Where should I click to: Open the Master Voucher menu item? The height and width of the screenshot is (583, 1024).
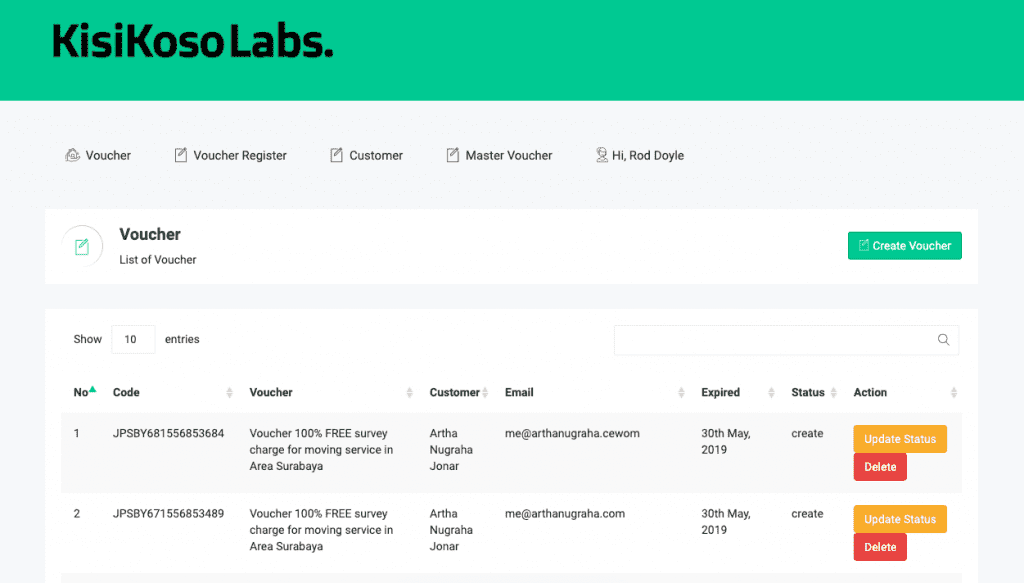(x=508, y=155)
